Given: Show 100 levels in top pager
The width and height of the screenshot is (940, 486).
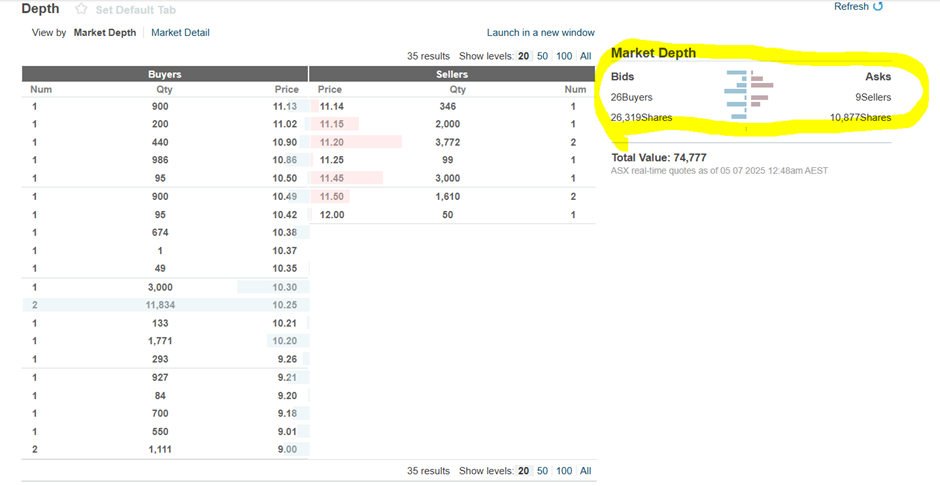Looking at the screenshot, I should (564, 56).
